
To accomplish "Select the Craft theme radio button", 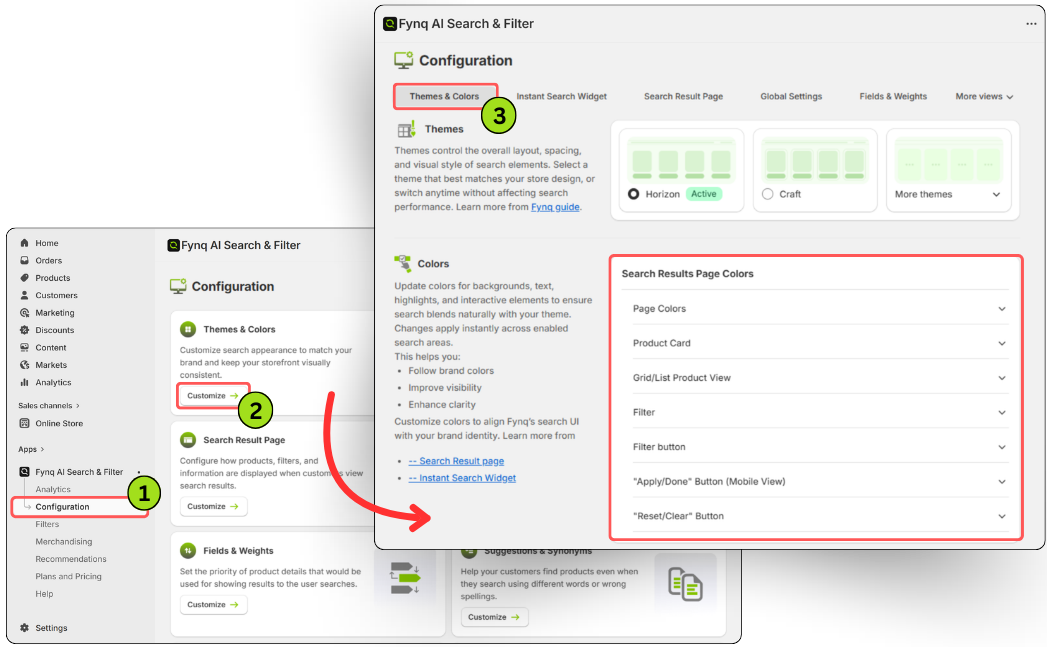I will 768,194.
